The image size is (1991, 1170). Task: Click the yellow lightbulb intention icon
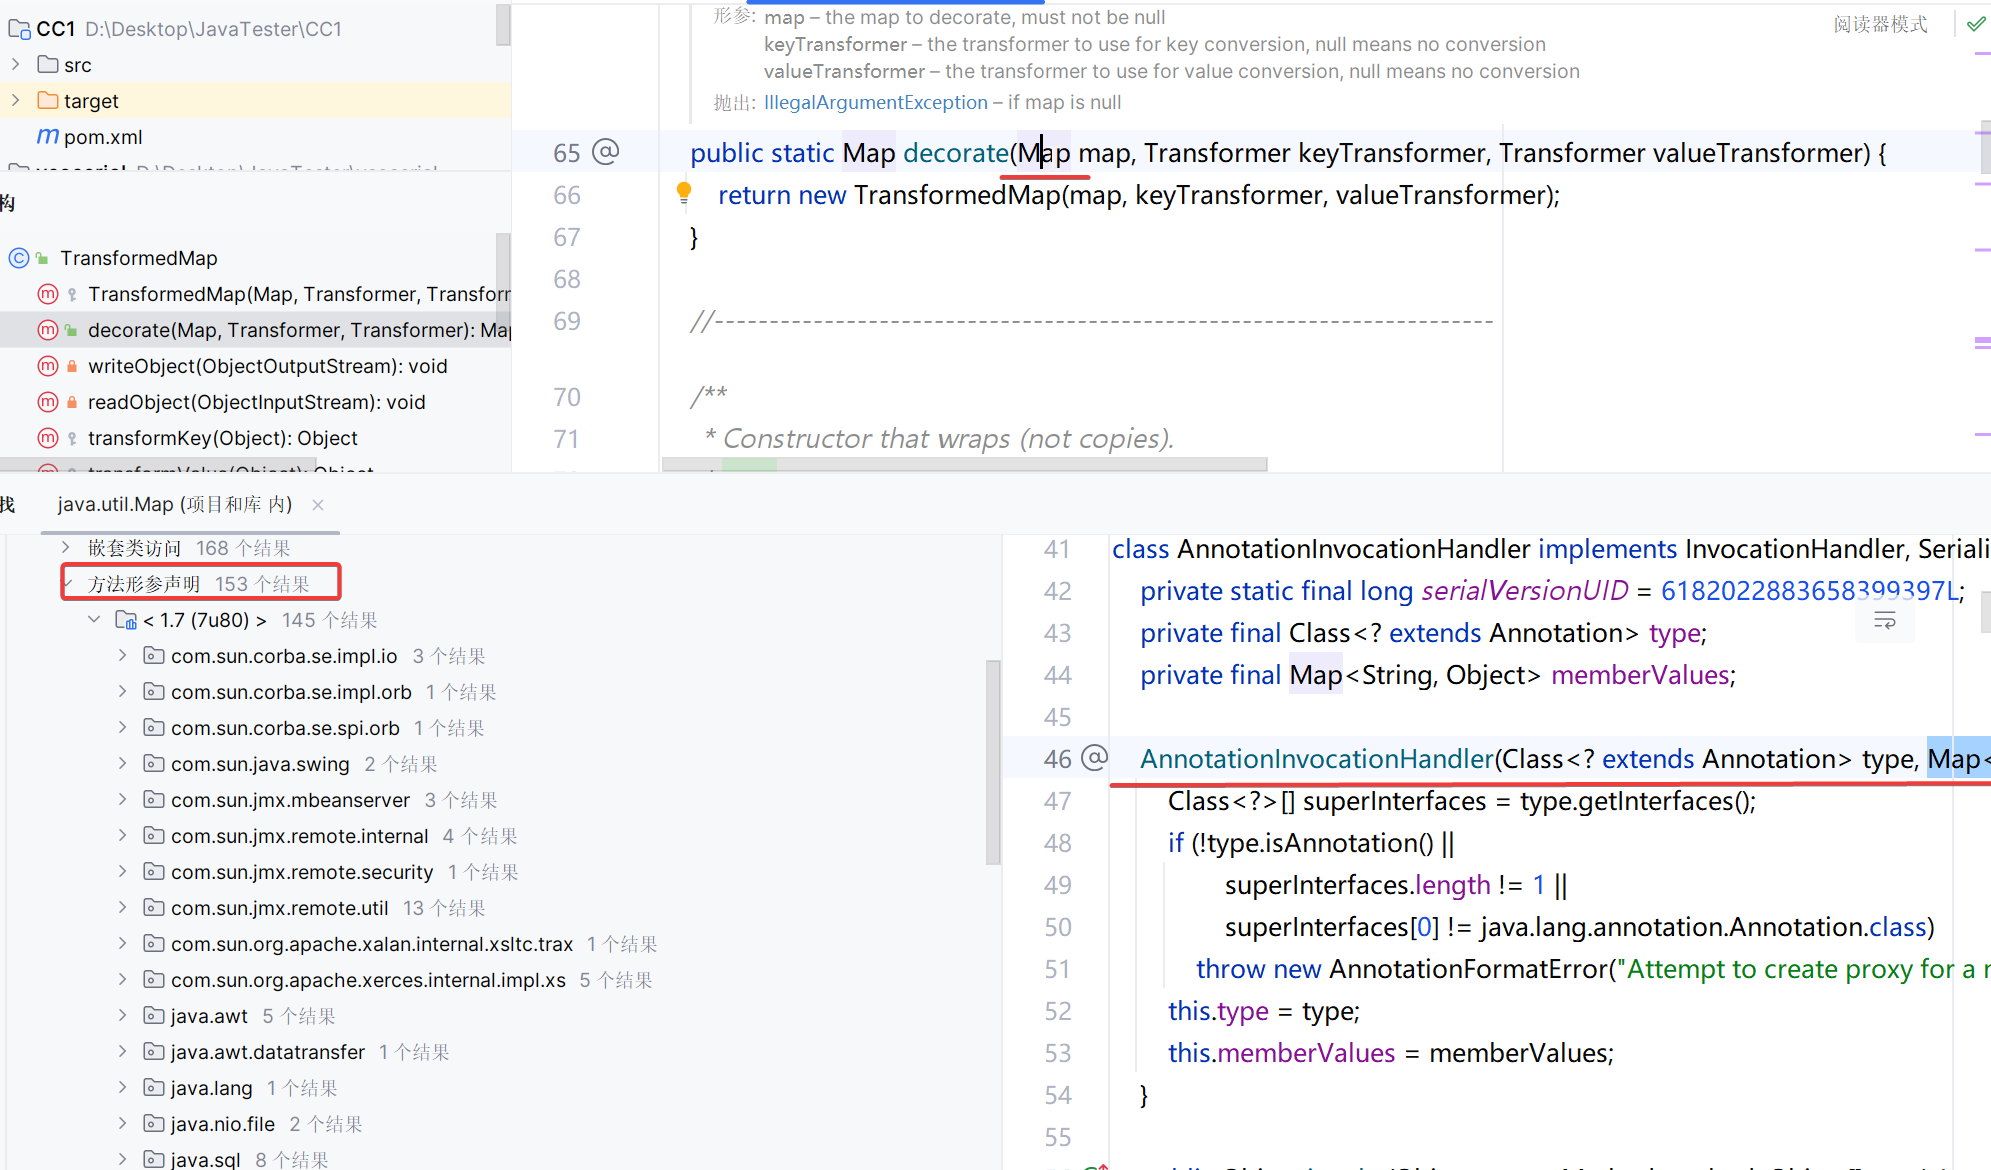click(684, 192)
